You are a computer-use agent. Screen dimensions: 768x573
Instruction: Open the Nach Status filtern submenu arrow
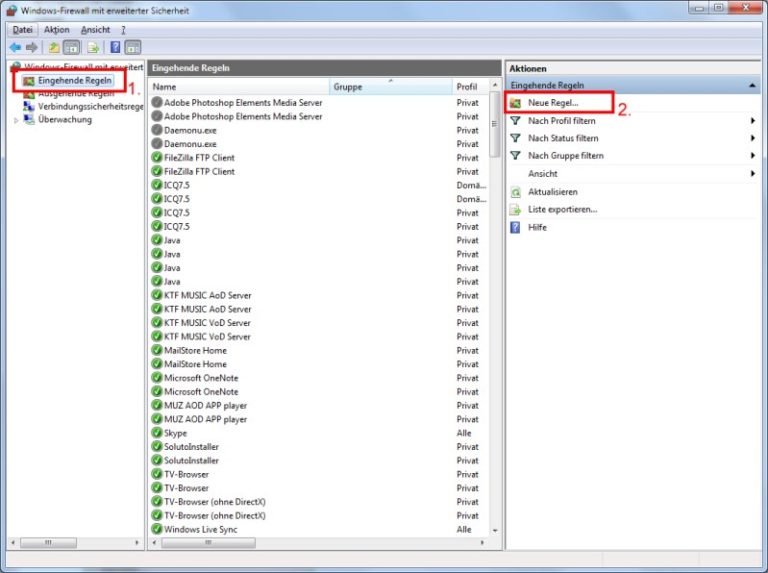coord(752,139)
